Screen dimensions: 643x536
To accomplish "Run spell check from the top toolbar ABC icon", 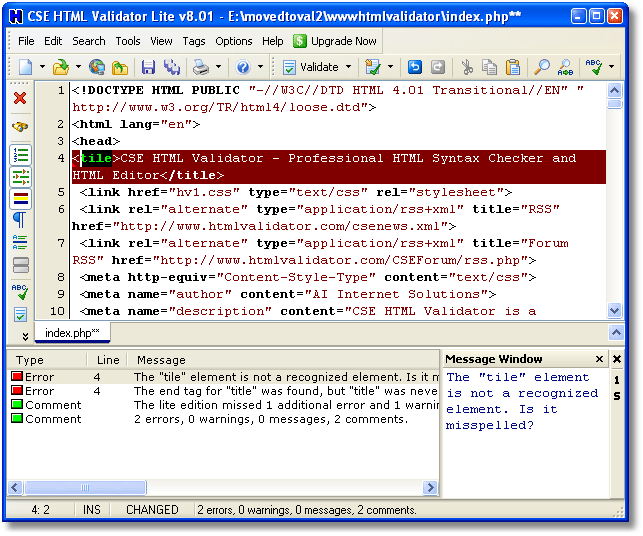I will pyautogui.click(x=594, y=67).
